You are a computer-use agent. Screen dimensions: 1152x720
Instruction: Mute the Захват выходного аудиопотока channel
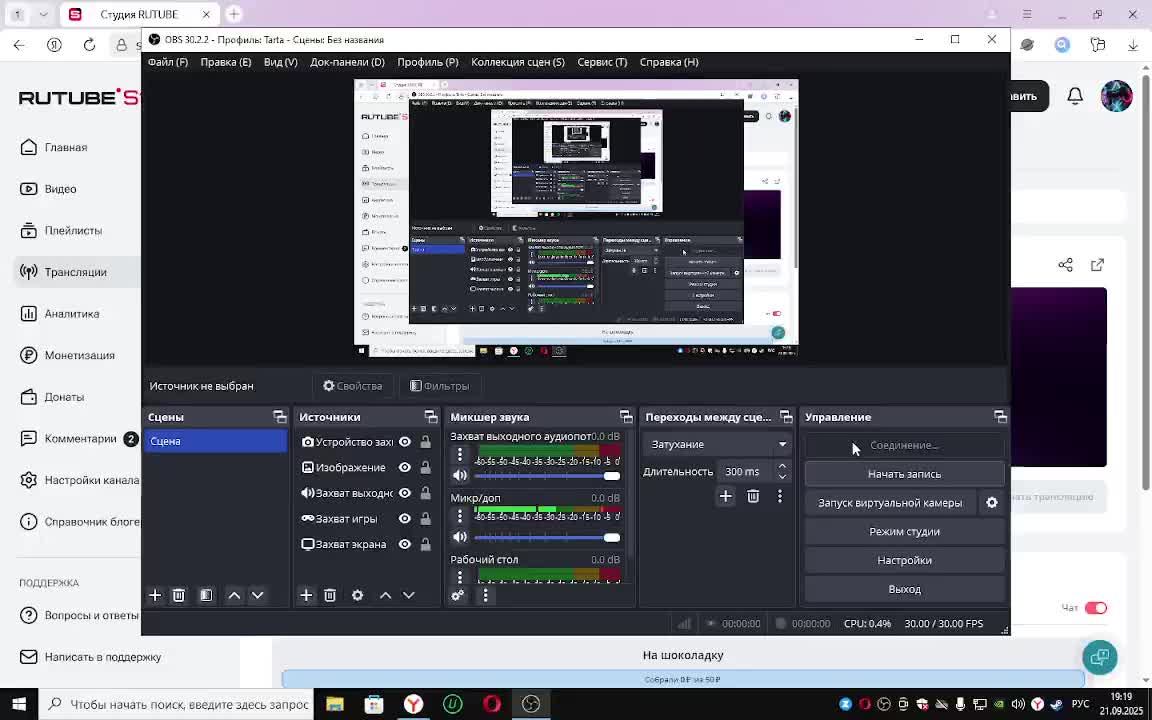coord(460,475)
